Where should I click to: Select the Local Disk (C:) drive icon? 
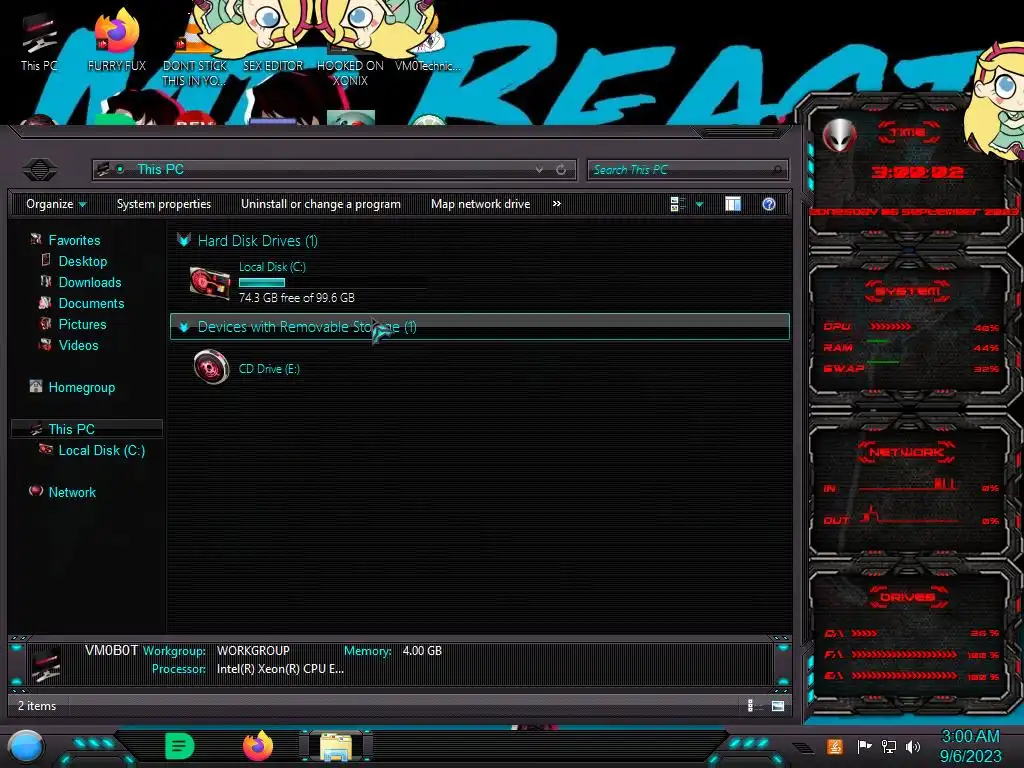point(210,283)
